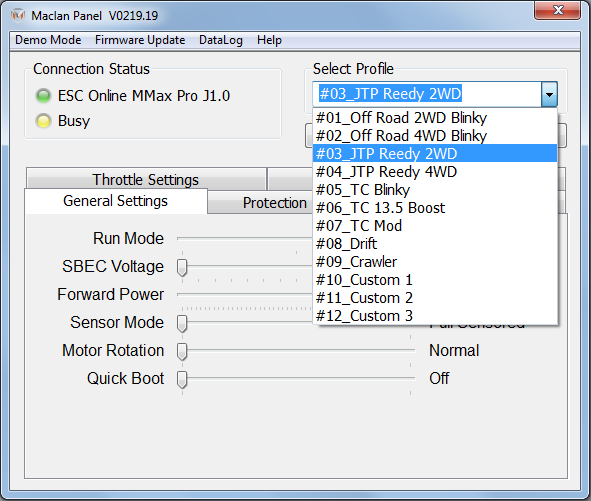Choose profile #01_Off Road 2WD Blinky
The width and height of the screenshot is (591, 501).
point(435,118)
